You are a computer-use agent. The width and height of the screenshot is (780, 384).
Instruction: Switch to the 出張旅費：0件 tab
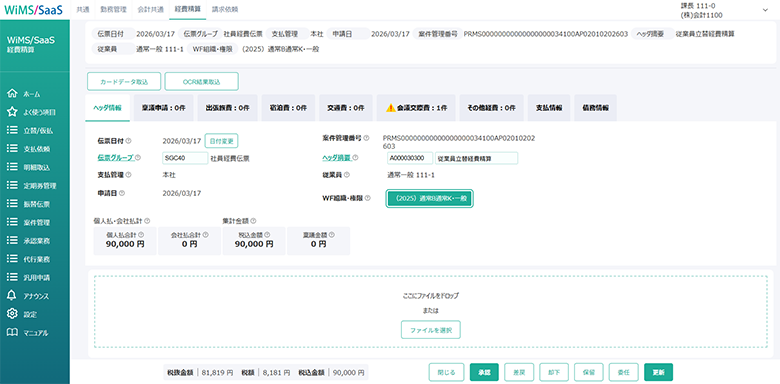(x=227, y=108)
